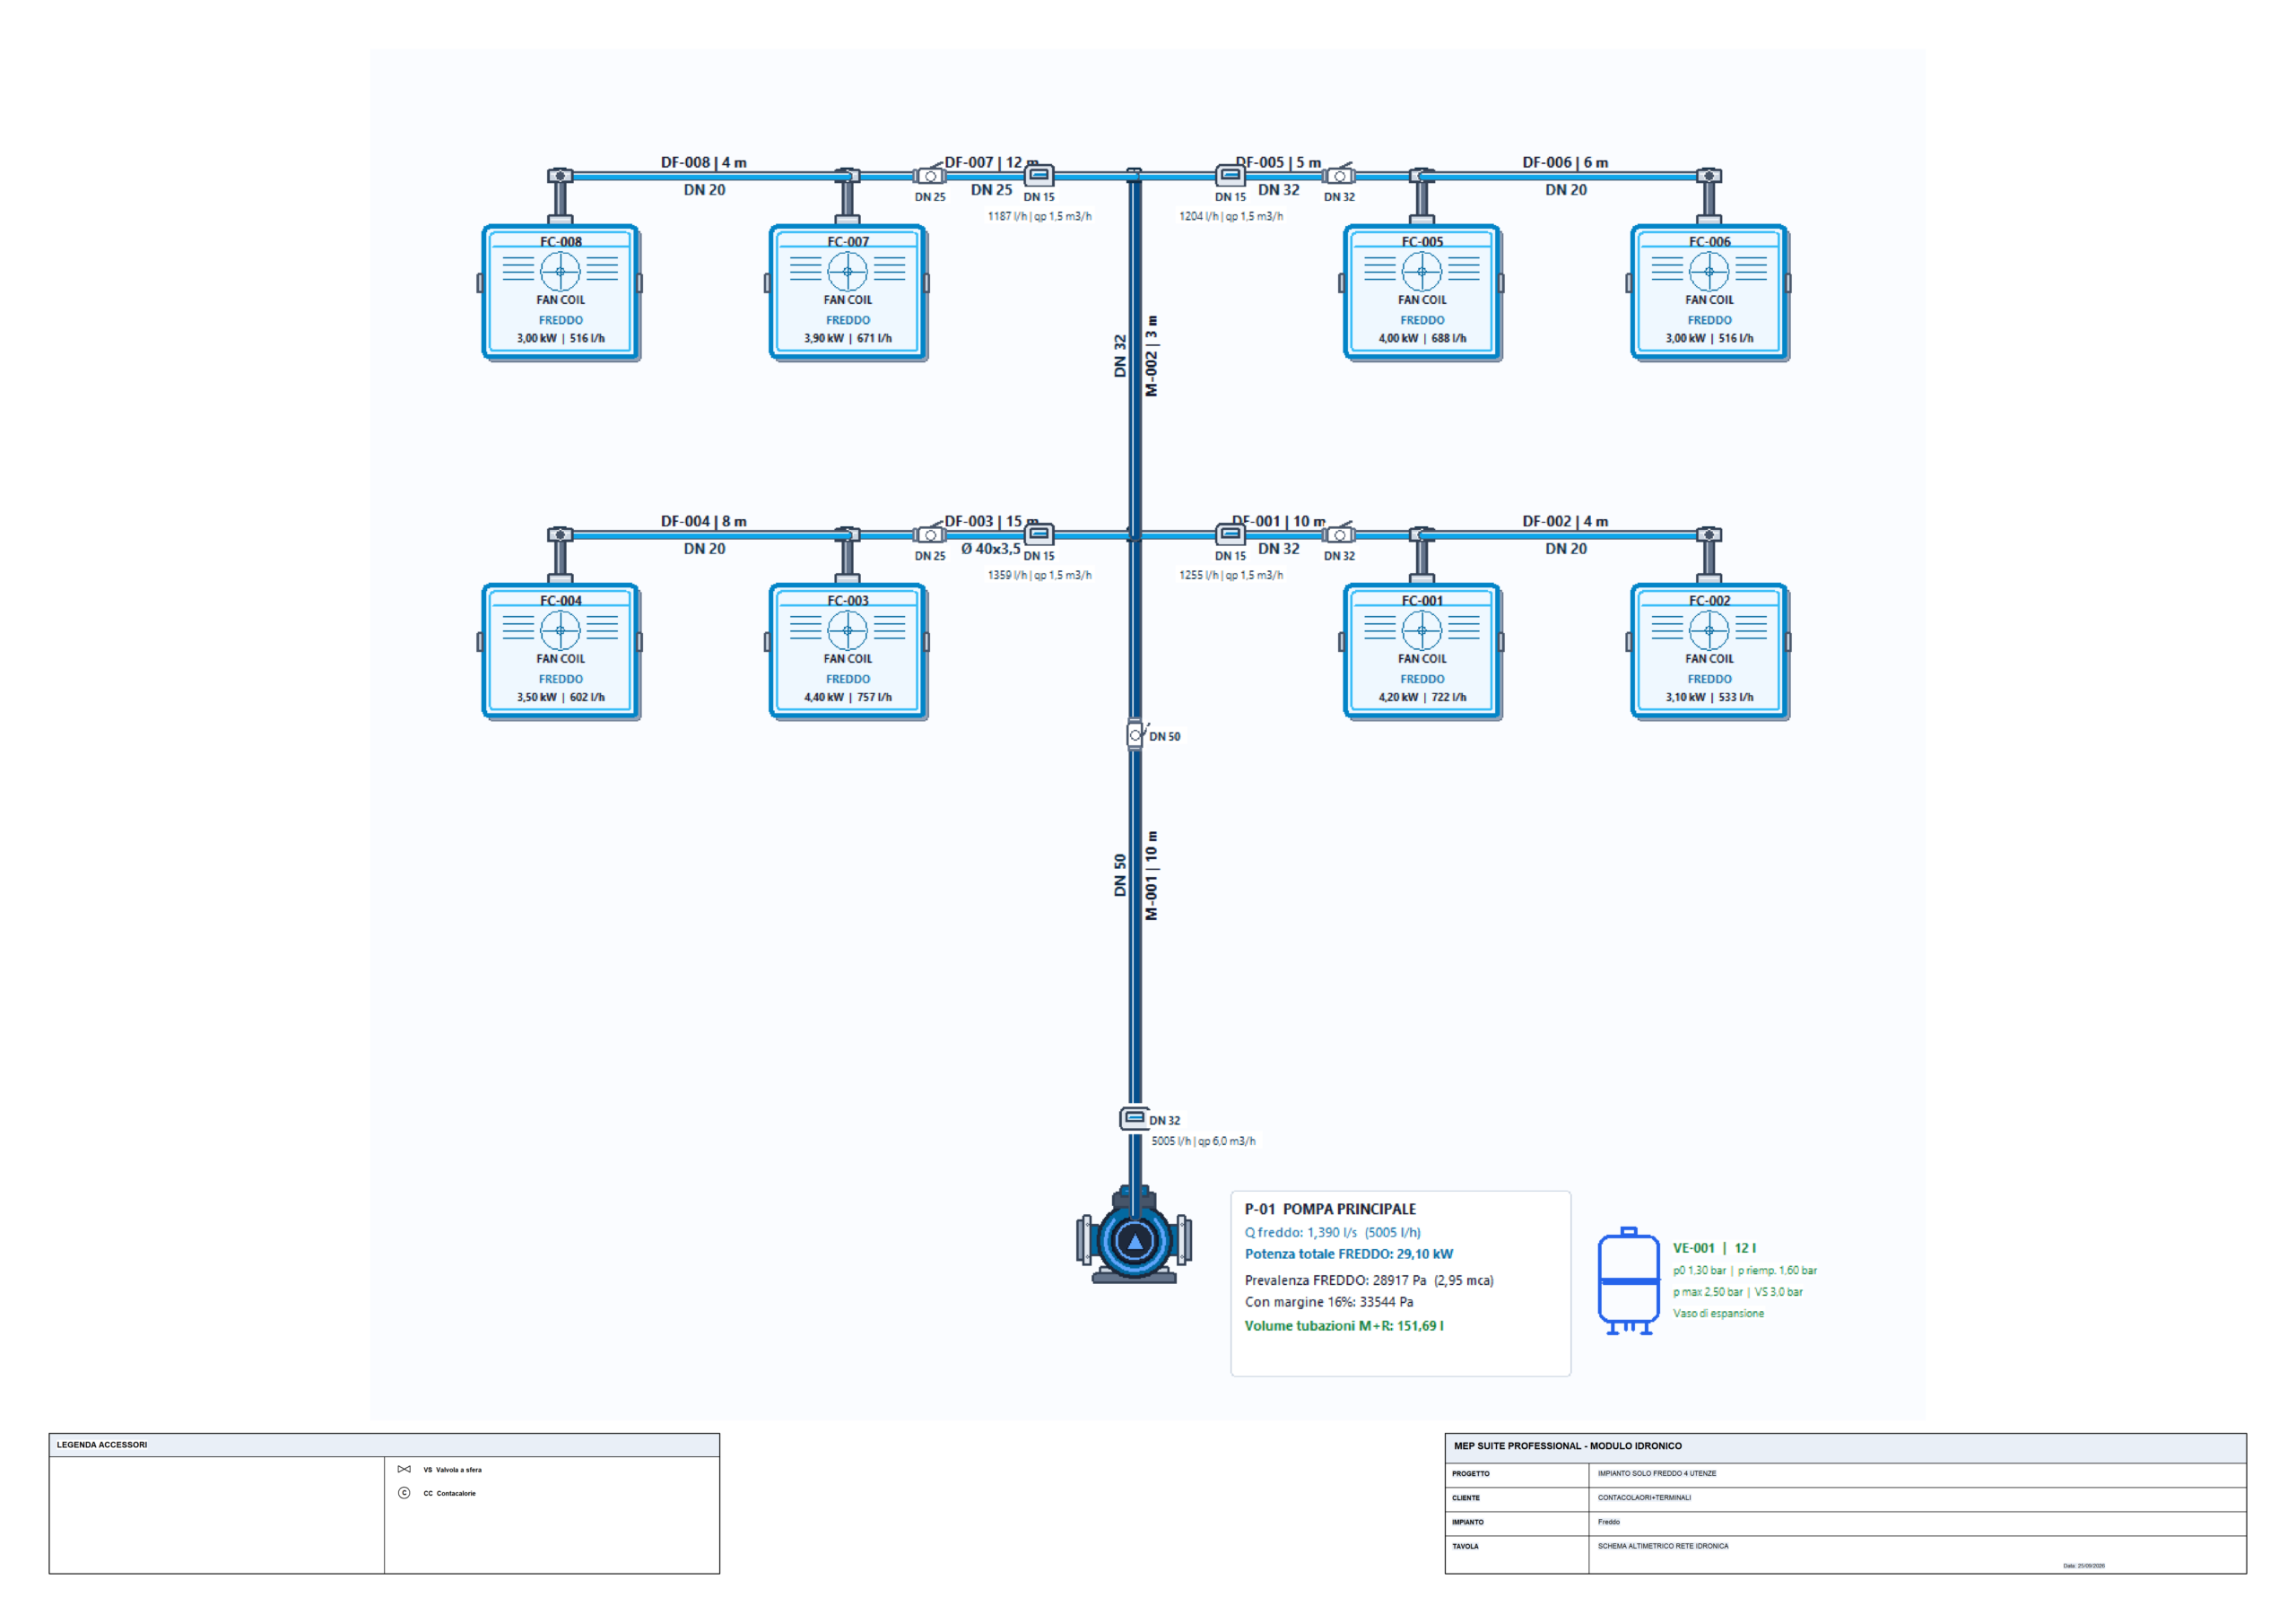Click the 'DF-006 | 6 m' pipe label
Viewport: 2296px width, 1623px height.
[x=1565, y=162]
